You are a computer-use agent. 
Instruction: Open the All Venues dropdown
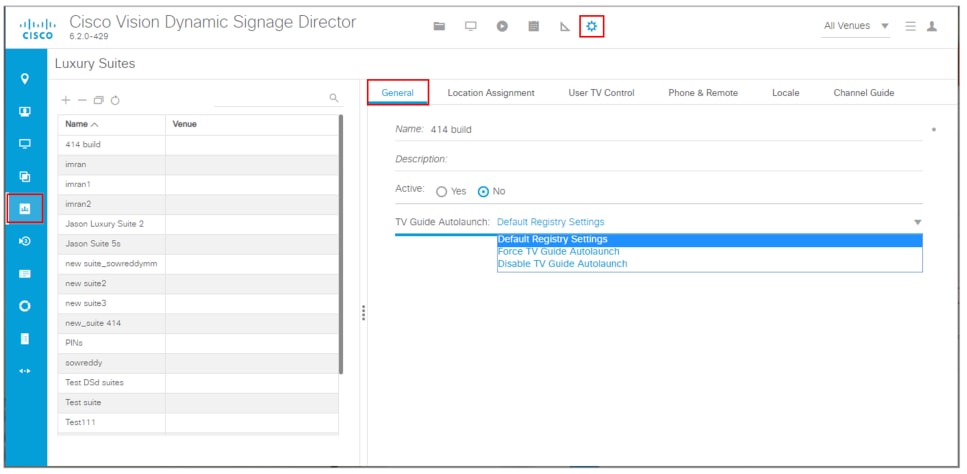855,26
